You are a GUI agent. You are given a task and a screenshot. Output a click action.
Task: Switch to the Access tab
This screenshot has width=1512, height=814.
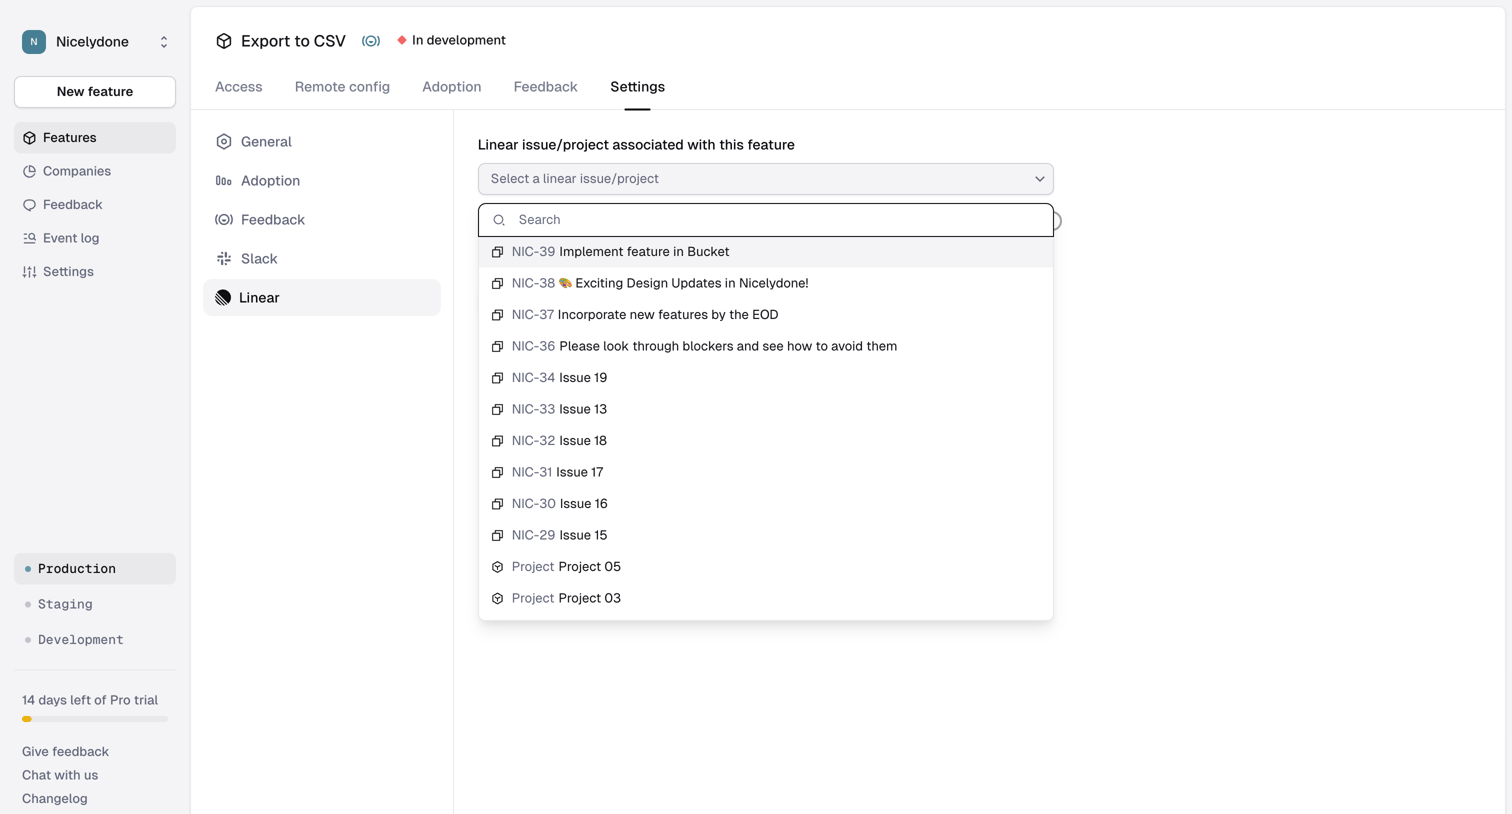[x=239, y=87]
